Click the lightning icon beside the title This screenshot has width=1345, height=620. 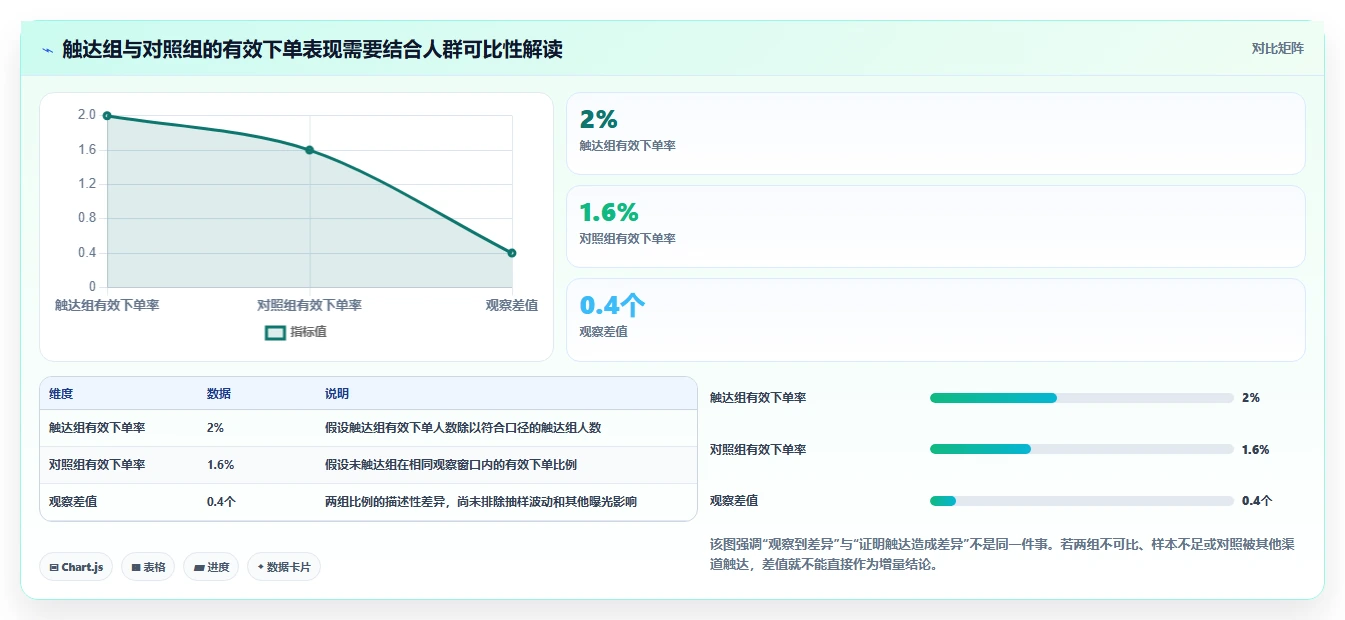pos(48,50)
